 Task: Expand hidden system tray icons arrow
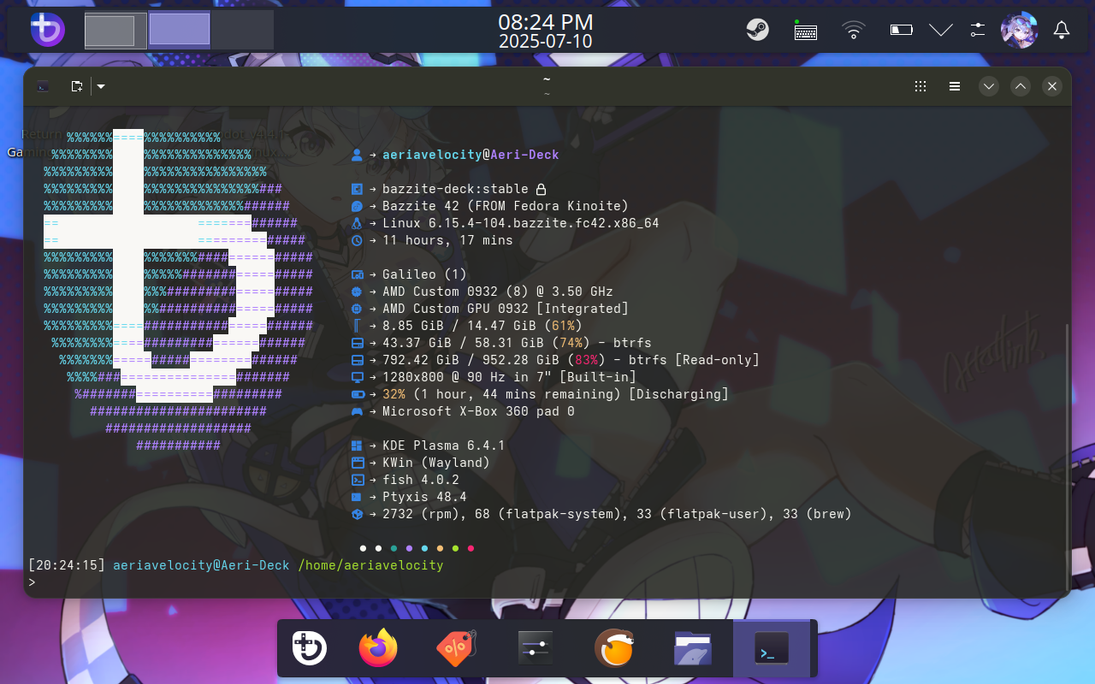(941, 30)
